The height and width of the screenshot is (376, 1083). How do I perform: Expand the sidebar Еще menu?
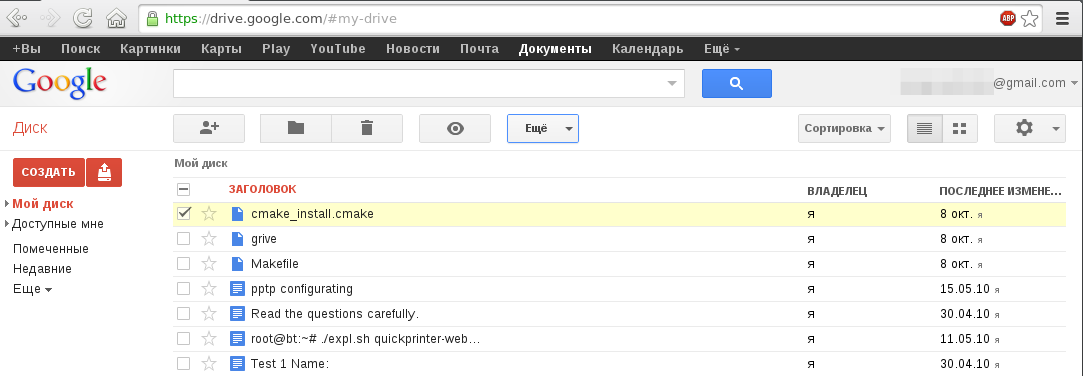pyautogui.click(x=32, y=290)
